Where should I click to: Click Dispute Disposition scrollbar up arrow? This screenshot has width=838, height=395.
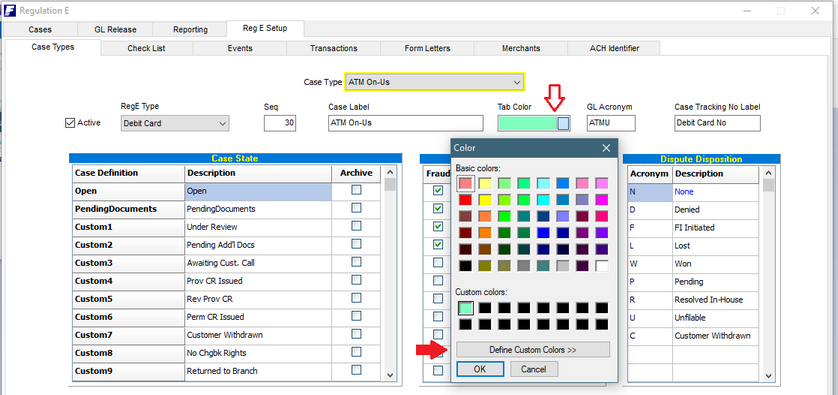pyautogui.click(x=768, y=173)
